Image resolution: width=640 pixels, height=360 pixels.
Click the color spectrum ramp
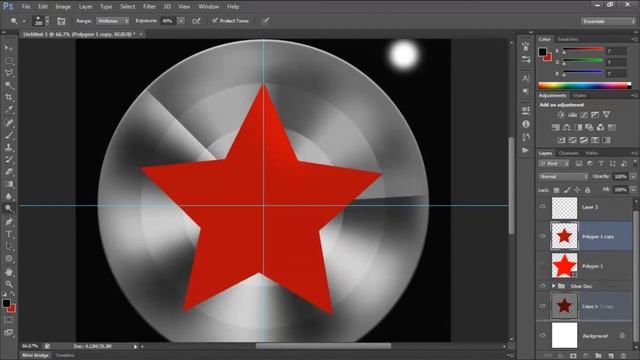pyautogui.click(x=584, y=85)
